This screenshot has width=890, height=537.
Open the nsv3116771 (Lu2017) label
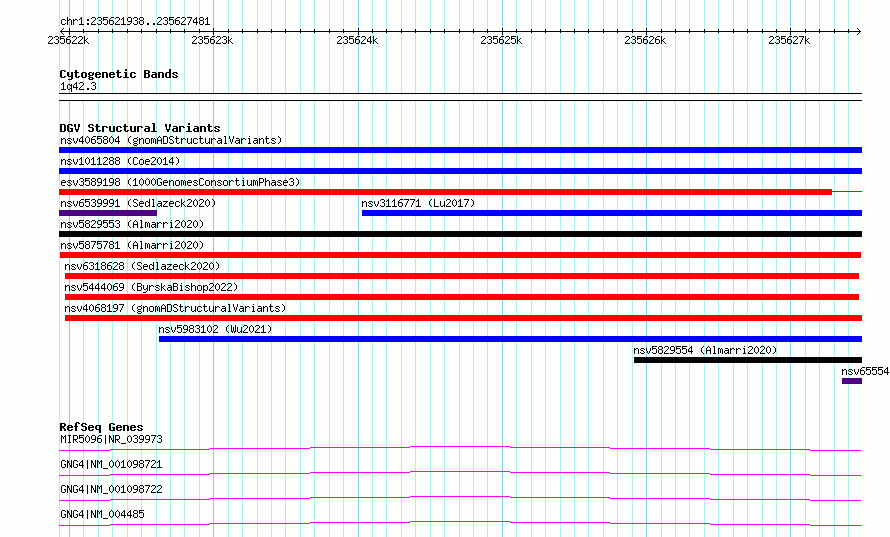point(418,203)
